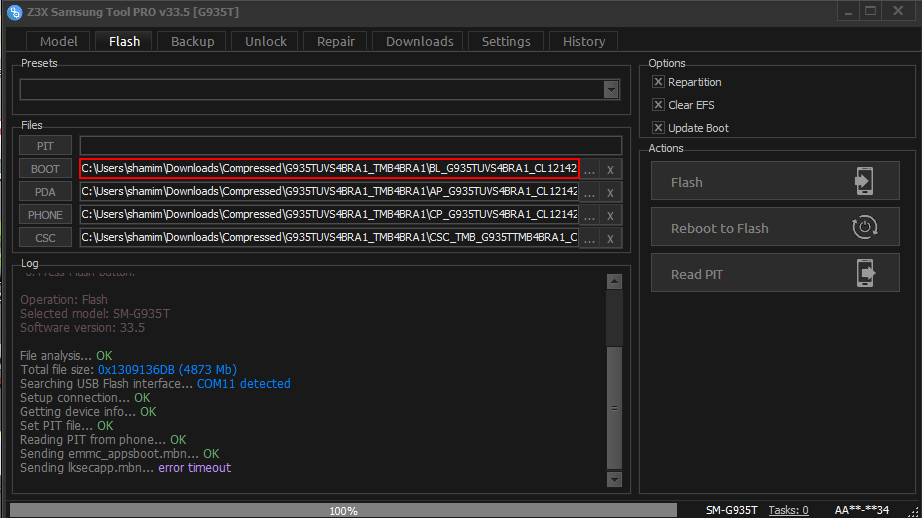Click 'Reading PIT from phone... OK' log line
This screenshot has height=518, width=922.
[103, 440]
